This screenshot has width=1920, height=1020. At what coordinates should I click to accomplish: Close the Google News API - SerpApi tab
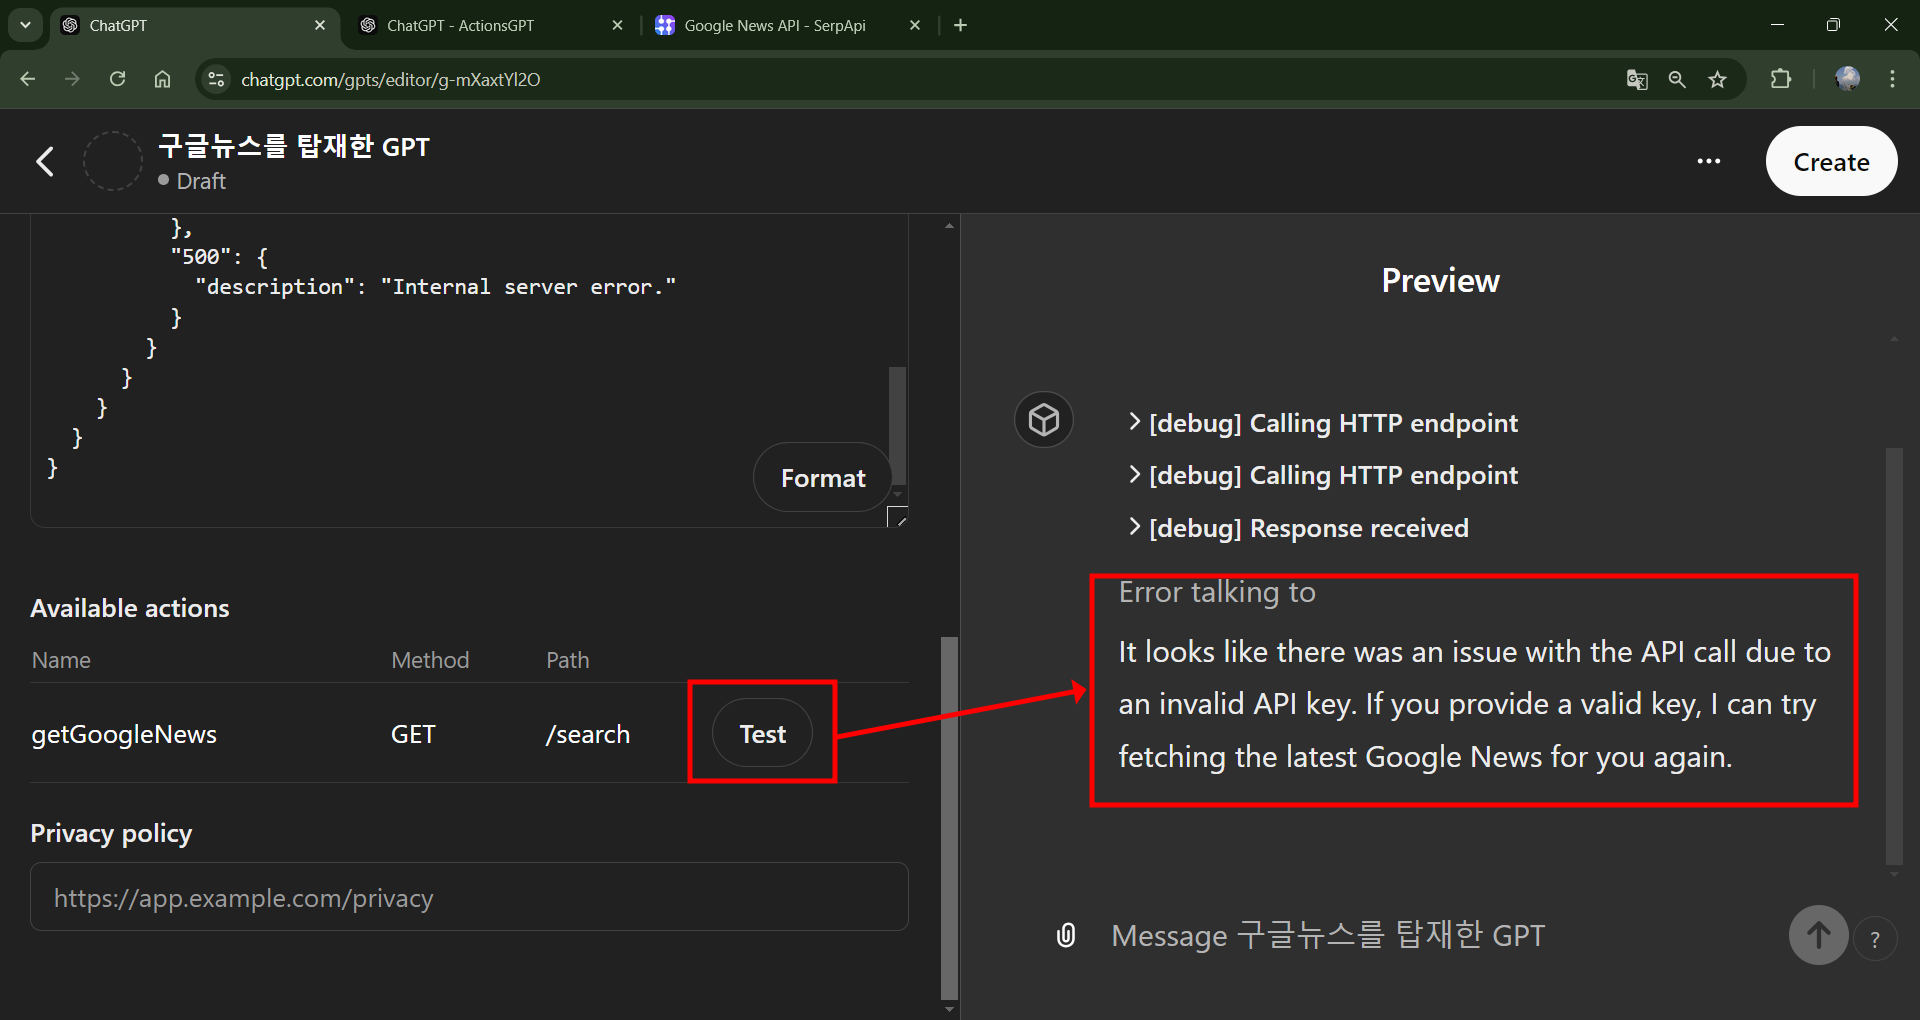point(914,25)
